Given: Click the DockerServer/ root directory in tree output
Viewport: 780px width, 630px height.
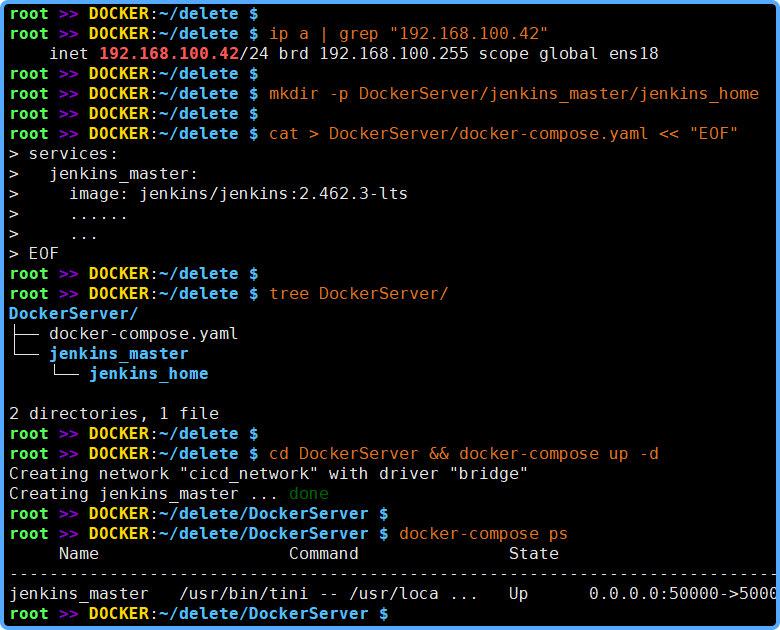Looking at the screenshot, I should click(73, 314).
